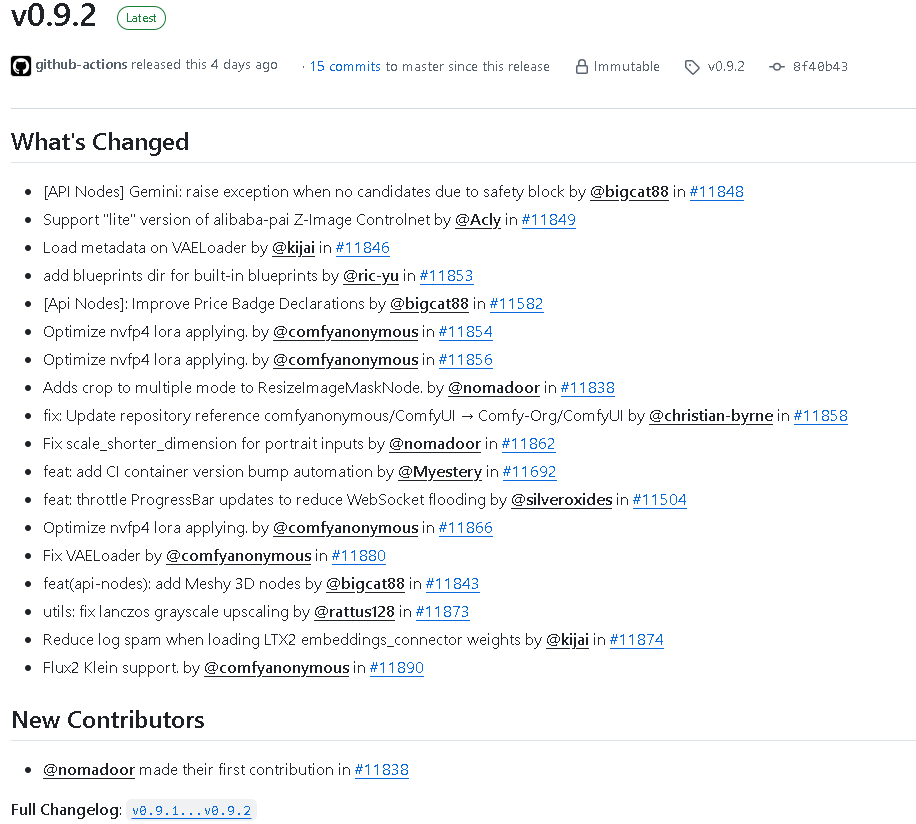This screenshot has height=824, width=916.
Task: Visit @silveroxides's profile
Action: point(561,499)
